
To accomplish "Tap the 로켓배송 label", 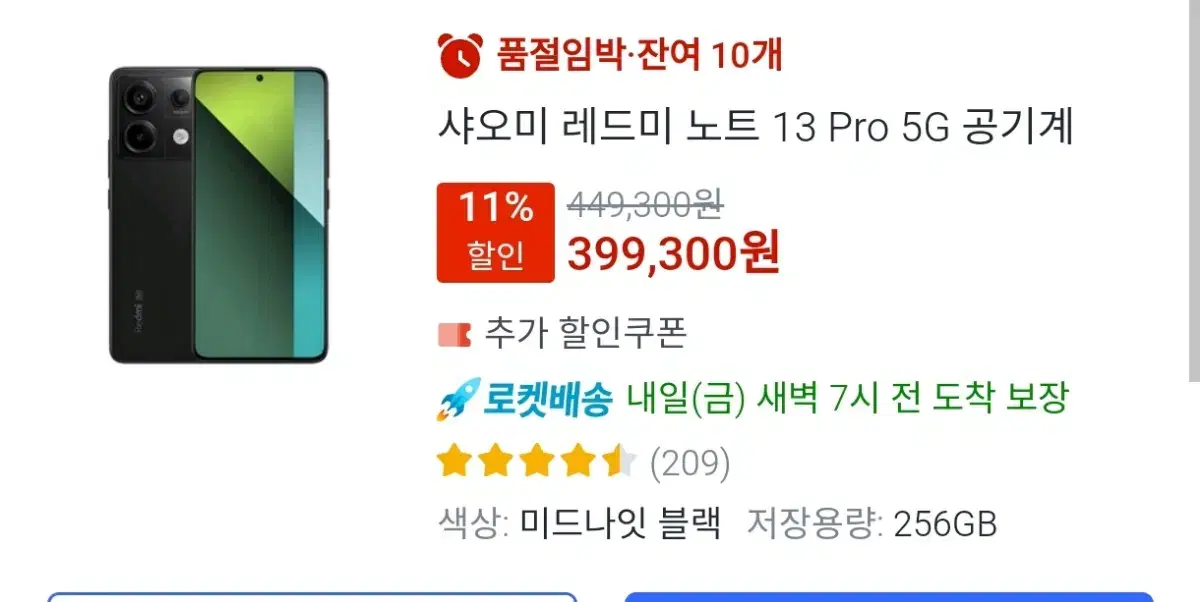I will coord(548,399).
